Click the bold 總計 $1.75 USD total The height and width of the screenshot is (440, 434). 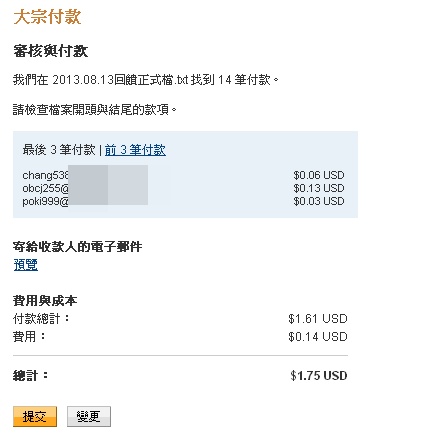[319, 376]
